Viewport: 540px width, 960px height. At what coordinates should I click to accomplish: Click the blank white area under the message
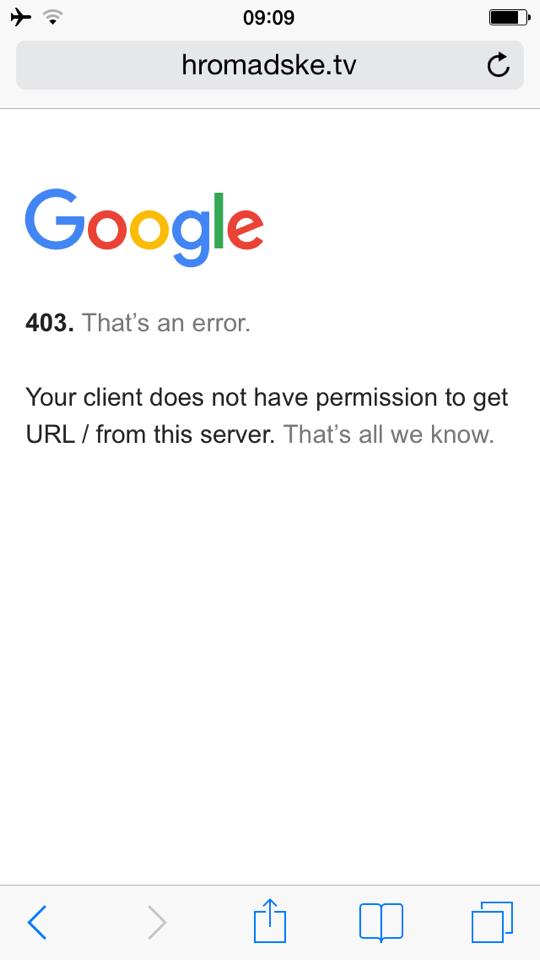[270, 661]
